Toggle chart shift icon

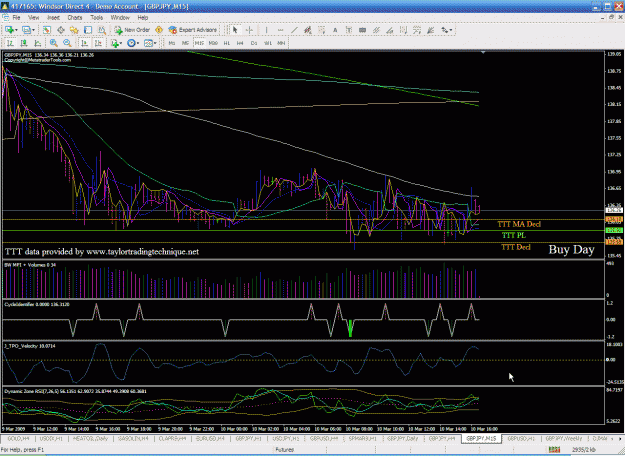click(98, 43)
